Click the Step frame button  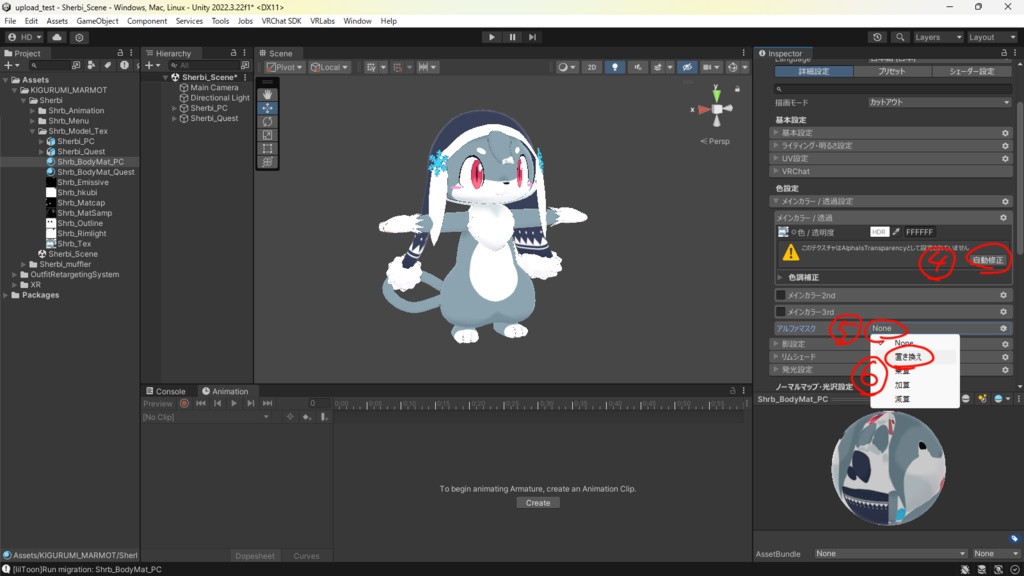532,37
